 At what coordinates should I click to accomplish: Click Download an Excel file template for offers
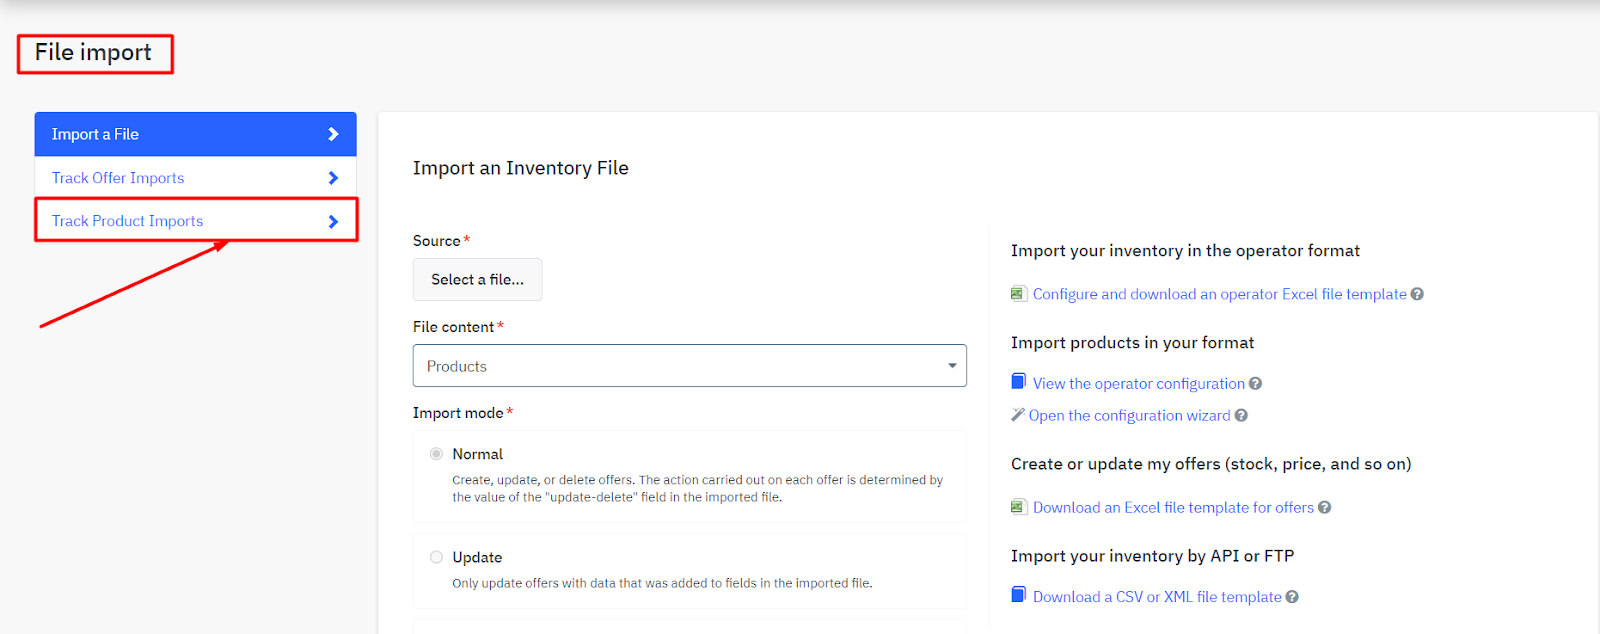point(1173,508)
